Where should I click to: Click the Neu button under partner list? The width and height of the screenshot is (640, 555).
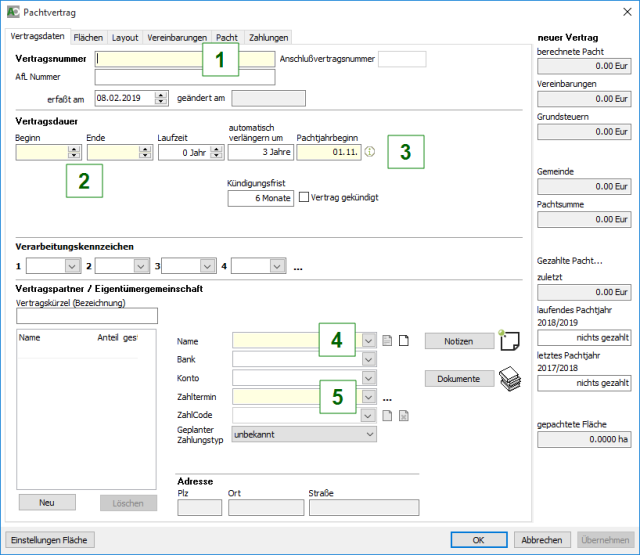point(46,504)
